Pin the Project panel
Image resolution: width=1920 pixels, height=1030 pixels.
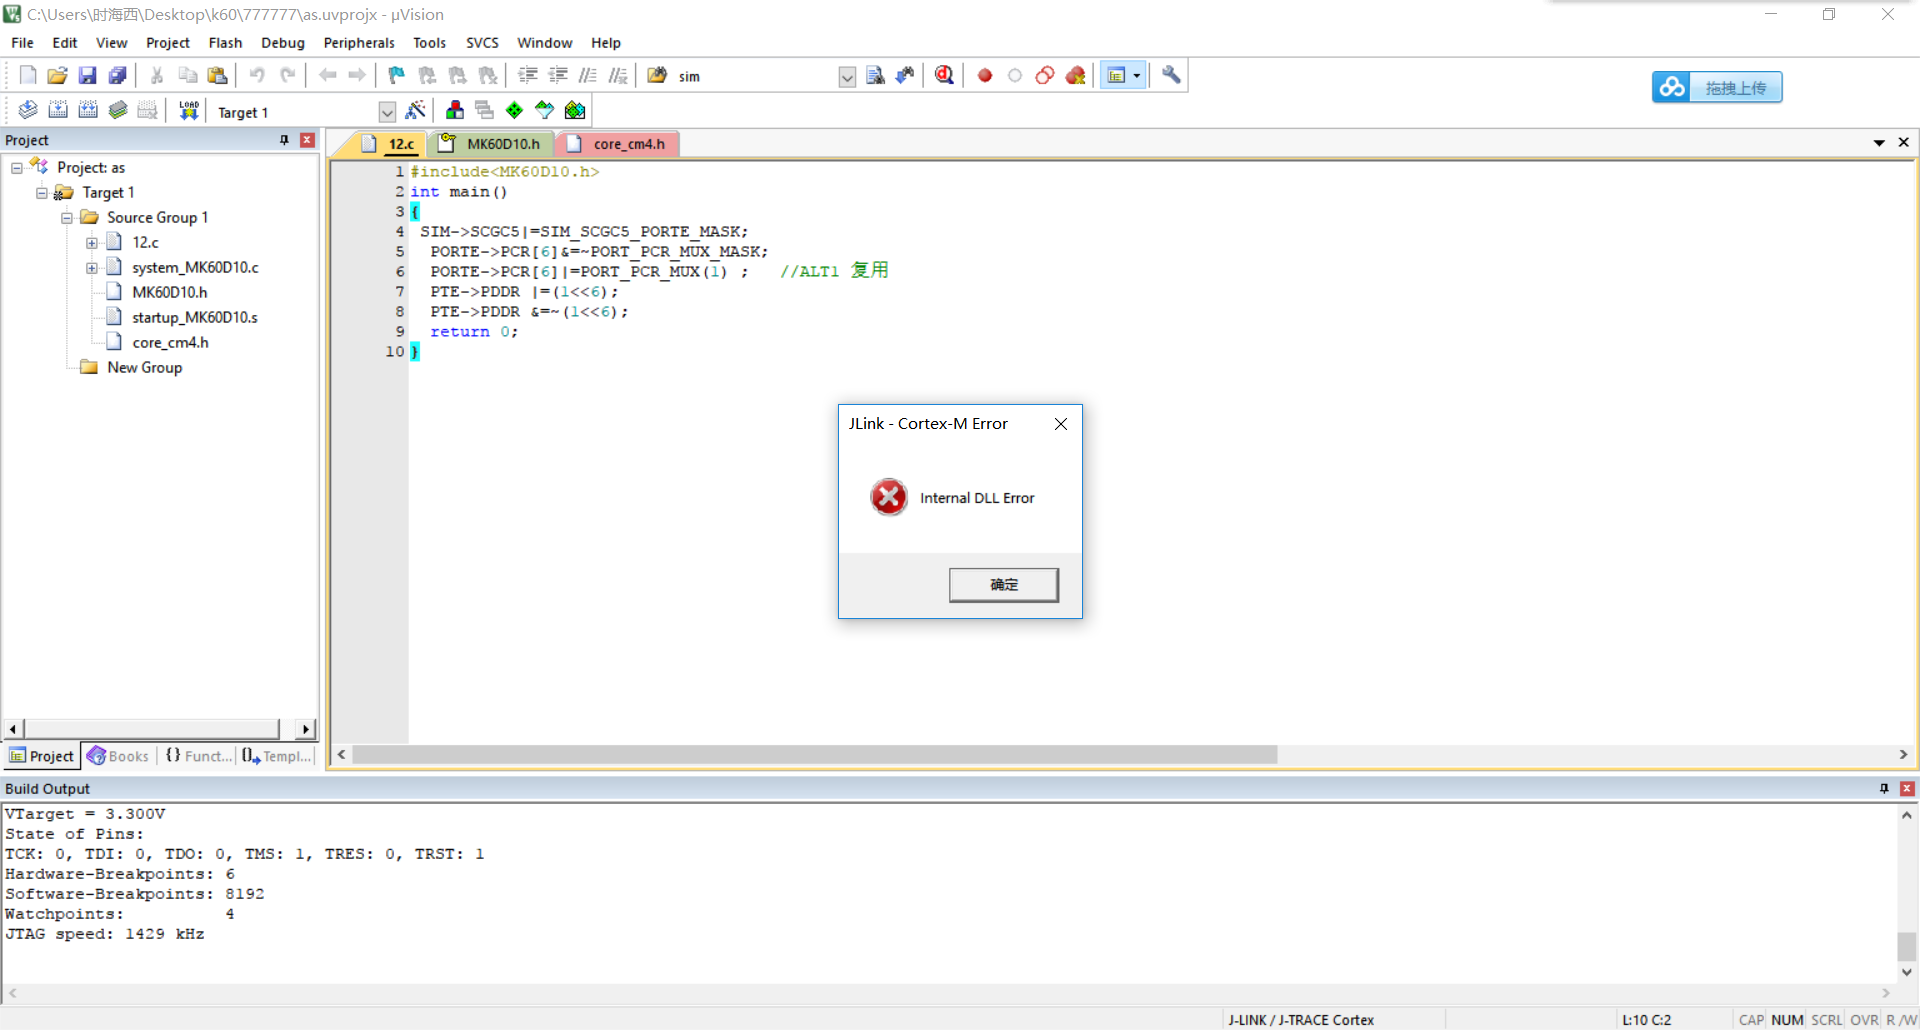point(284,140)
